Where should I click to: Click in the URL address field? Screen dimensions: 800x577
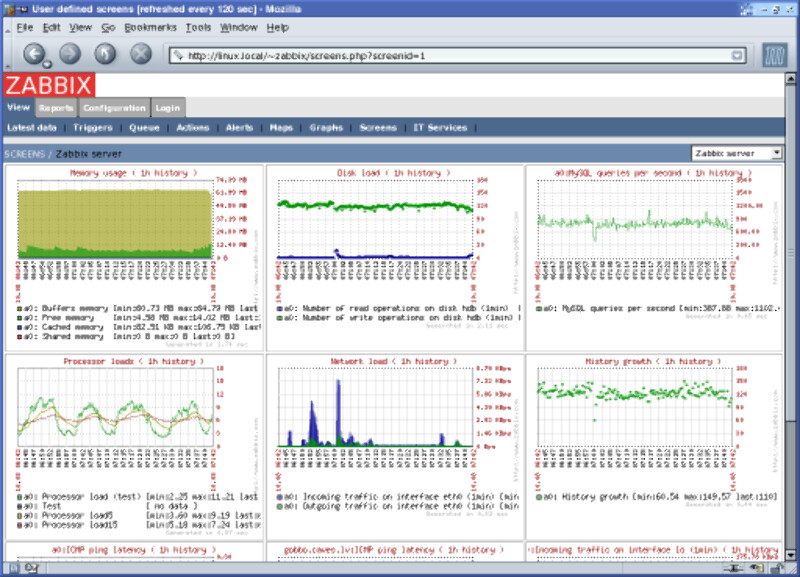coord(450,55)
